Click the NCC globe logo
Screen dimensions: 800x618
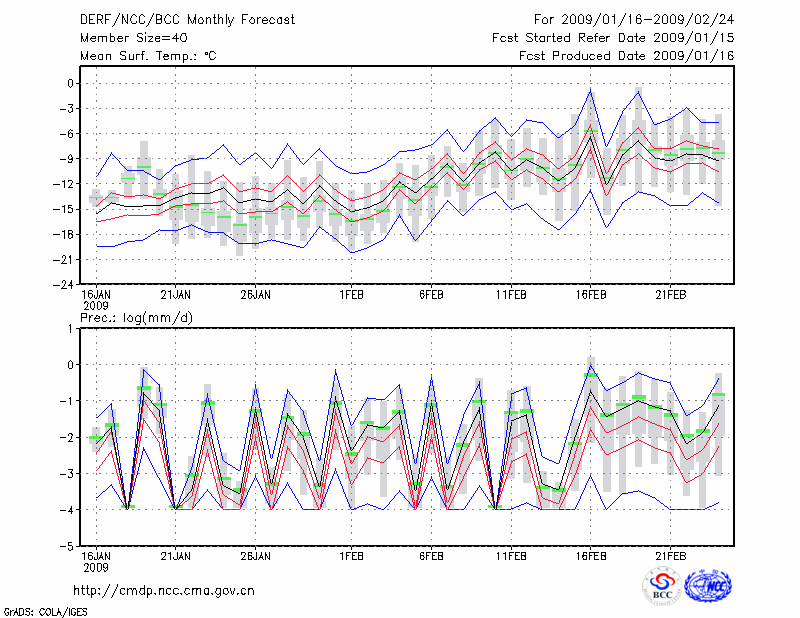click(707, 586)
